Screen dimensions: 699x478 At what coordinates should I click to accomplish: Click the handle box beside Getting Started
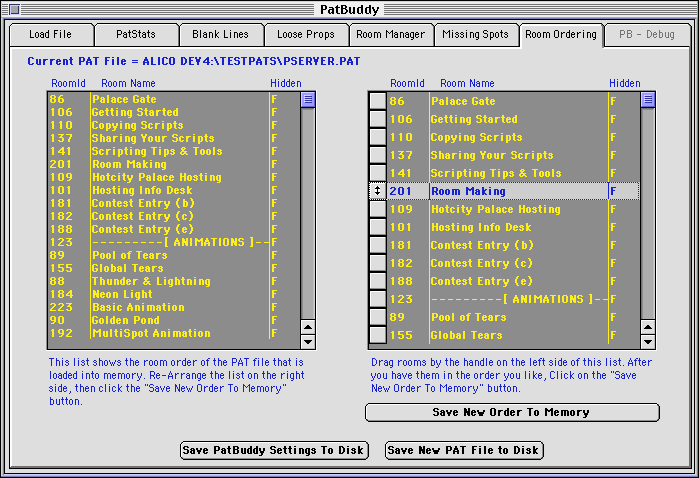click(377, 119)
